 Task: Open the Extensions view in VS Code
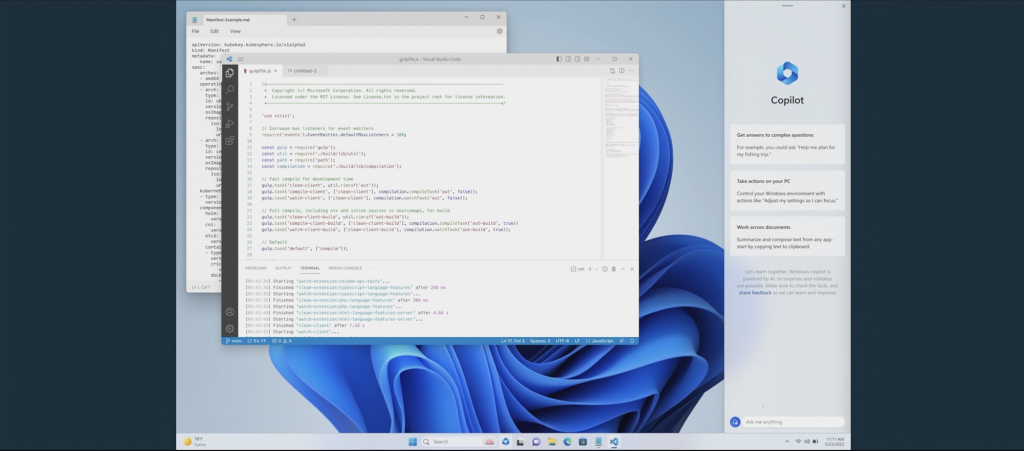tap(229, 140)
